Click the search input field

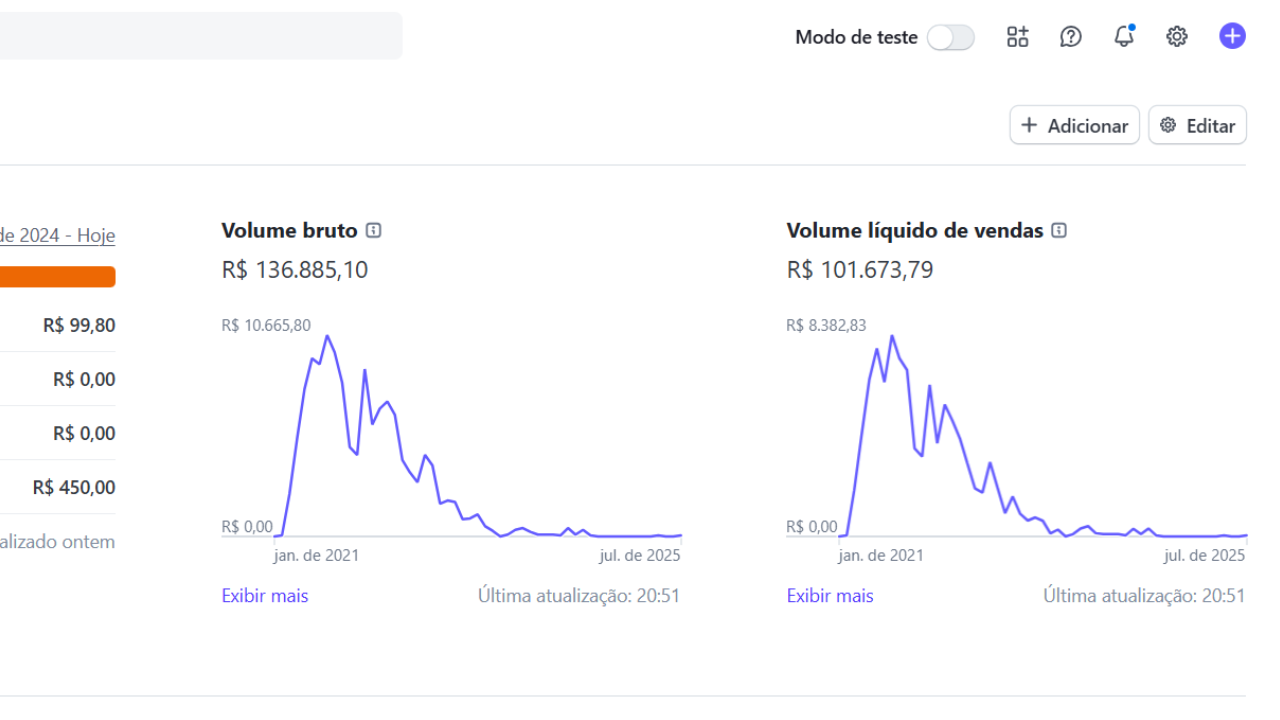pyautogui.click(x=200, y=36)
